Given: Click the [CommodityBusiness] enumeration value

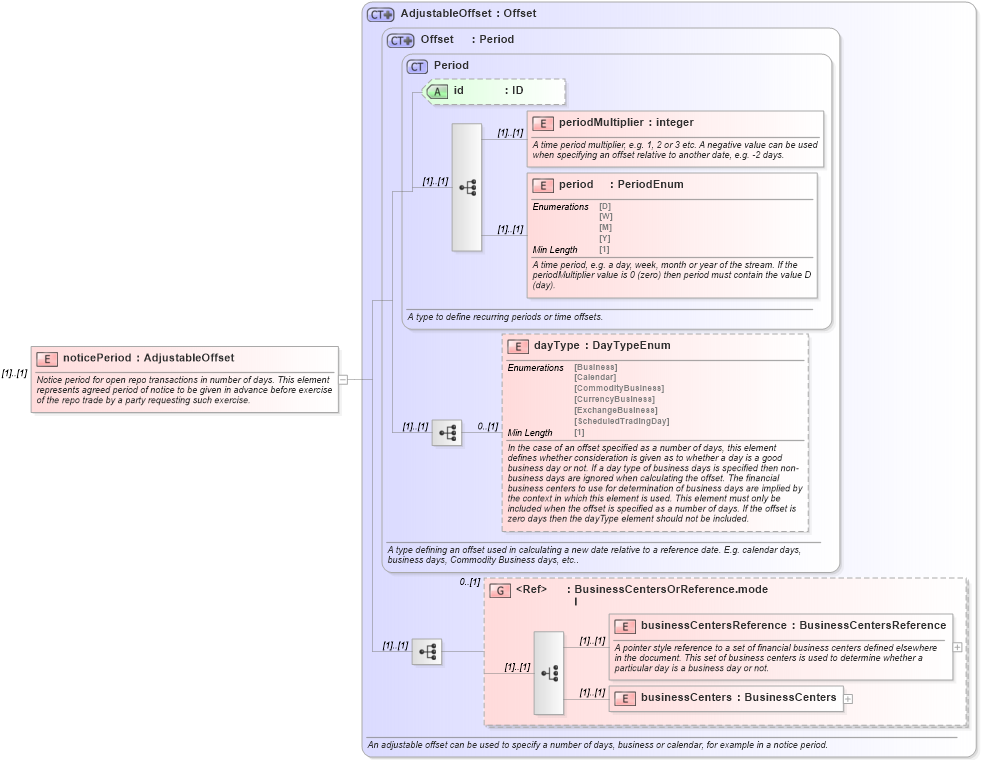Looking at the screenshot, I should 619,388.
